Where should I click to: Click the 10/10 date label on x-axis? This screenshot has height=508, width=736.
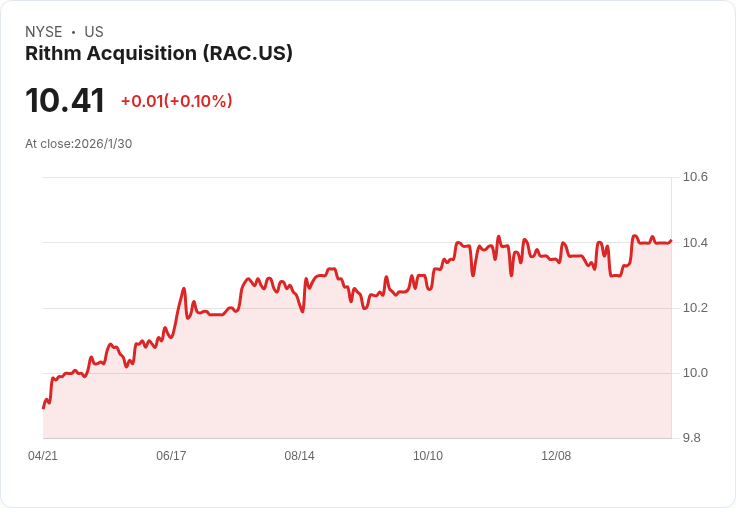click(428, 455)
